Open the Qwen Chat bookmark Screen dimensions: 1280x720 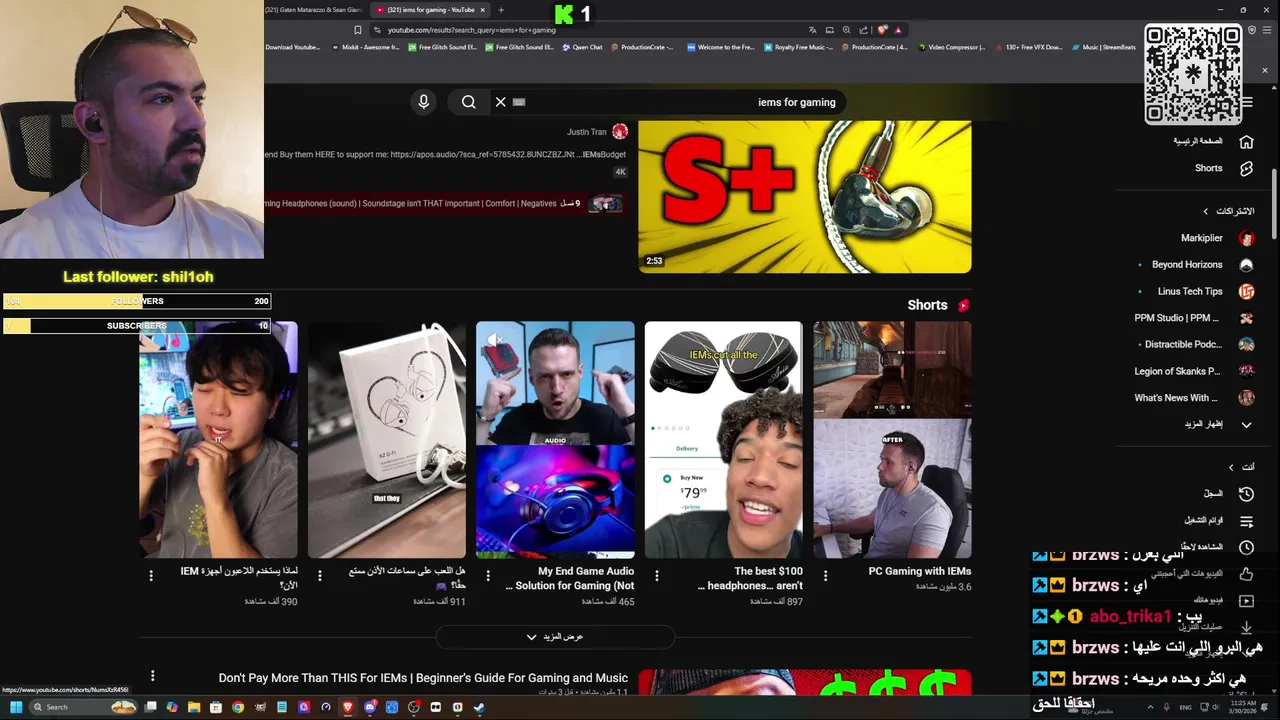click(581, 47)
